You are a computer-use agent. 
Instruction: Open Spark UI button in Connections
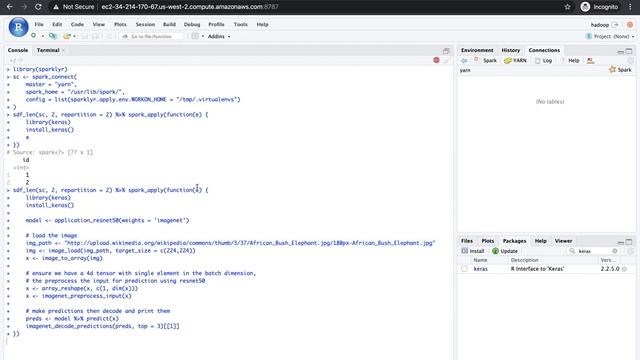coord(485,60)
